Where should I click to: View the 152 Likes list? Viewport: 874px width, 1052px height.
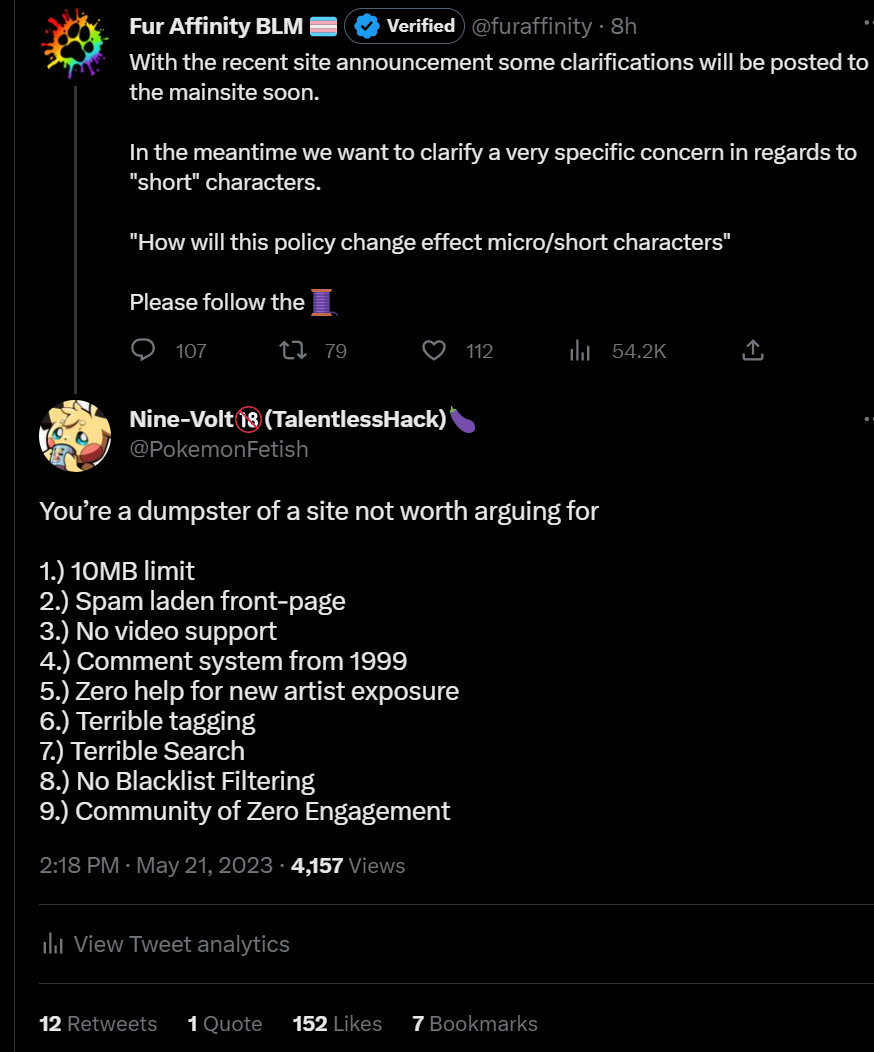(337, 1024)
